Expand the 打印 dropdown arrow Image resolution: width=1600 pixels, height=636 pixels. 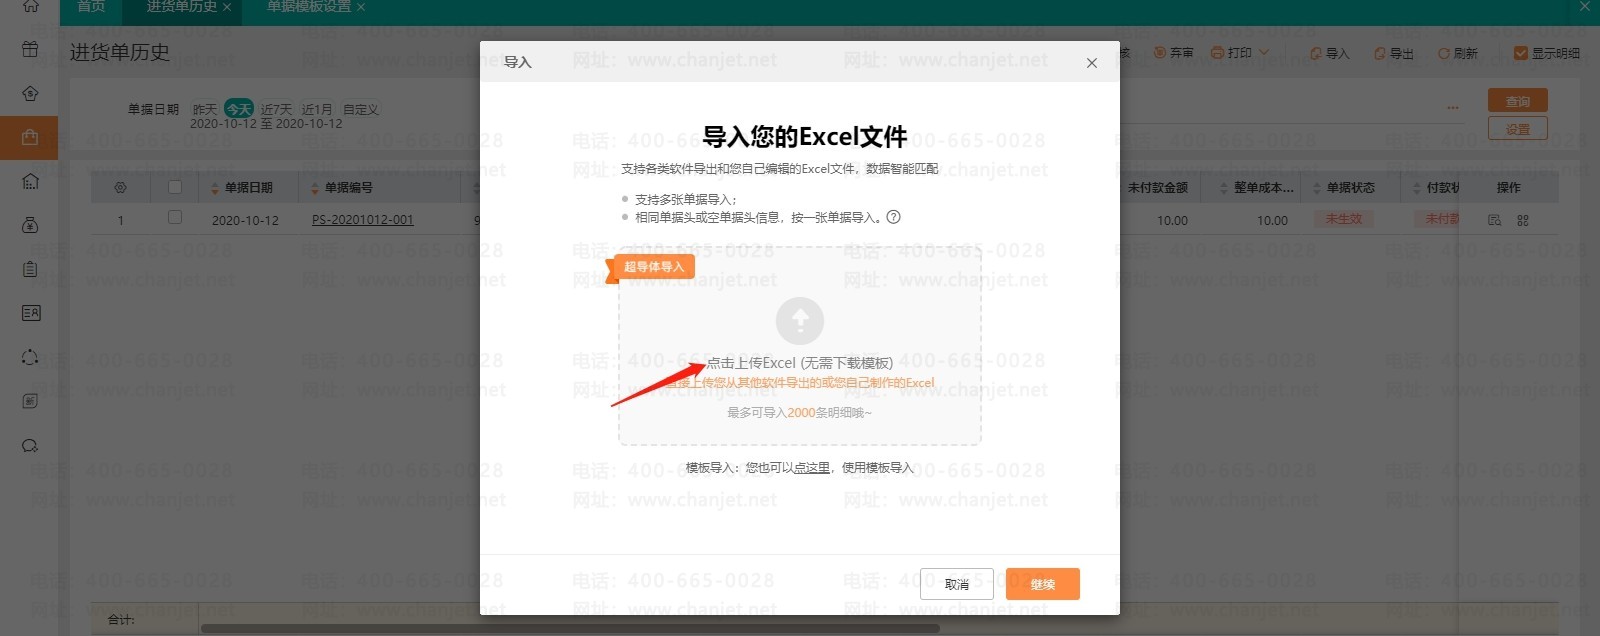pyautogui.click(x=1264, y=53)
